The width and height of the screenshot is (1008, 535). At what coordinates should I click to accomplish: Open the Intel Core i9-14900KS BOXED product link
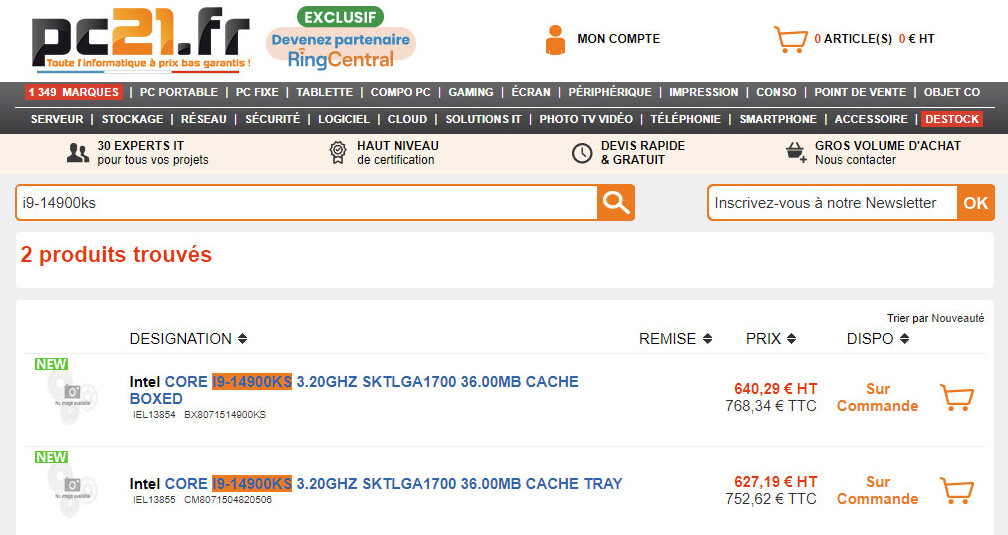(x=354, y=390)
